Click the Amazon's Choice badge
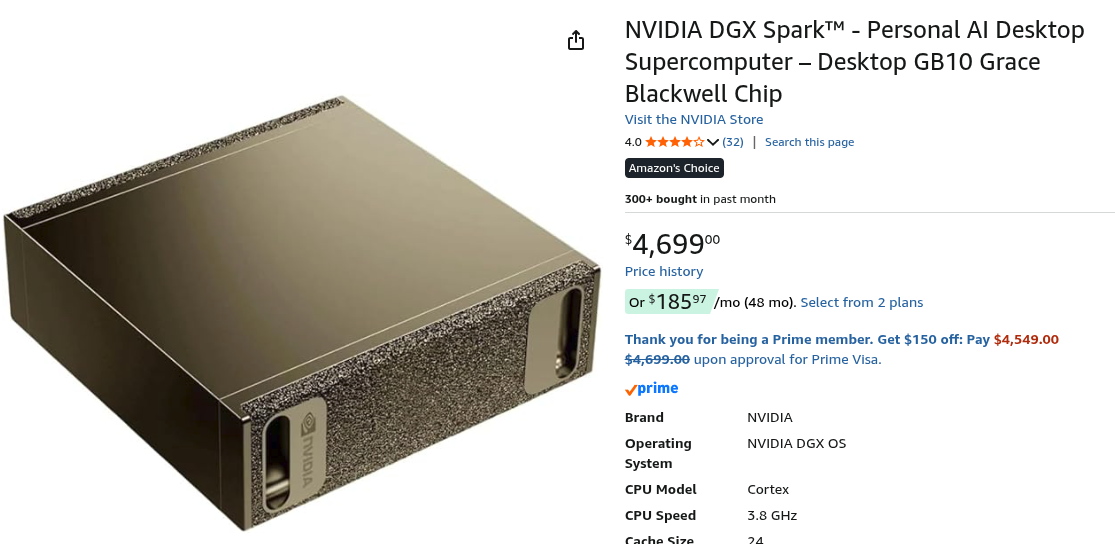The image size is (1115, 544). pos(674,168)
